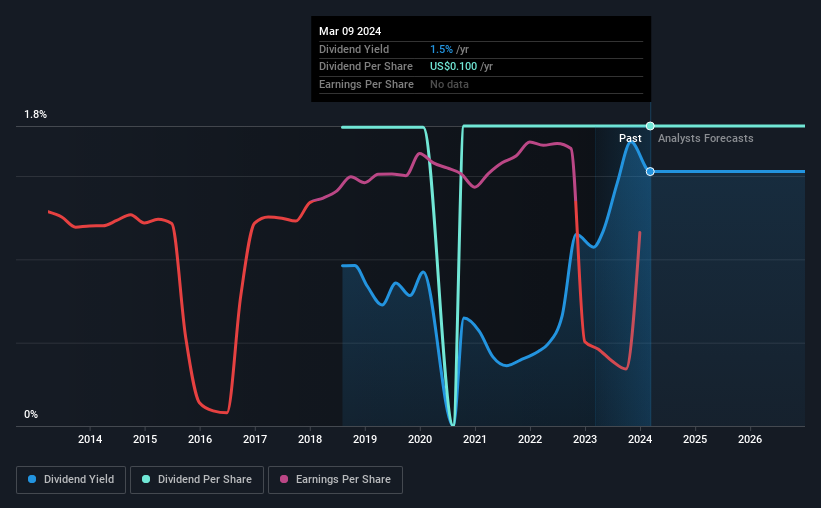Image resolution: width=821 pixels, height=508 pixels.
Task: Click the 2017 x-axis year label
Action: pos(255,439)
